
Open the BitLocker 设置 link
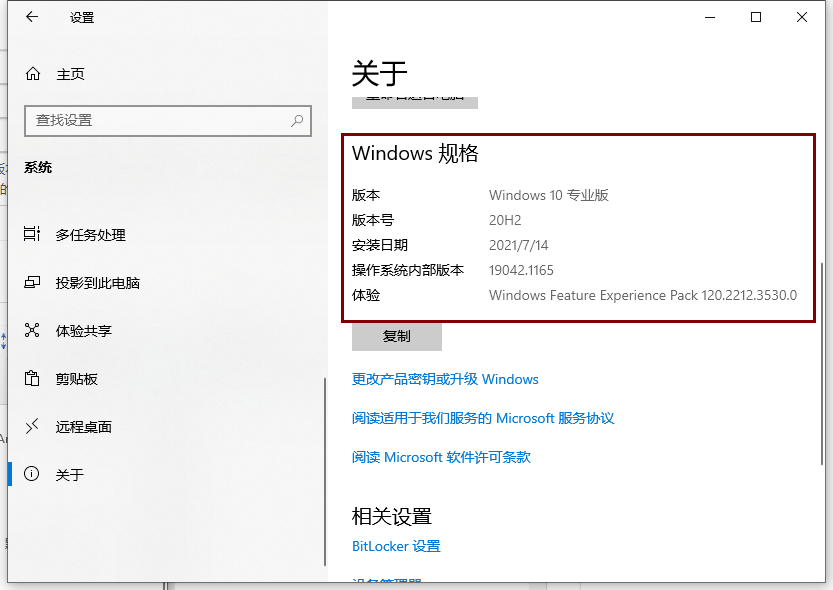coord(396,546)
